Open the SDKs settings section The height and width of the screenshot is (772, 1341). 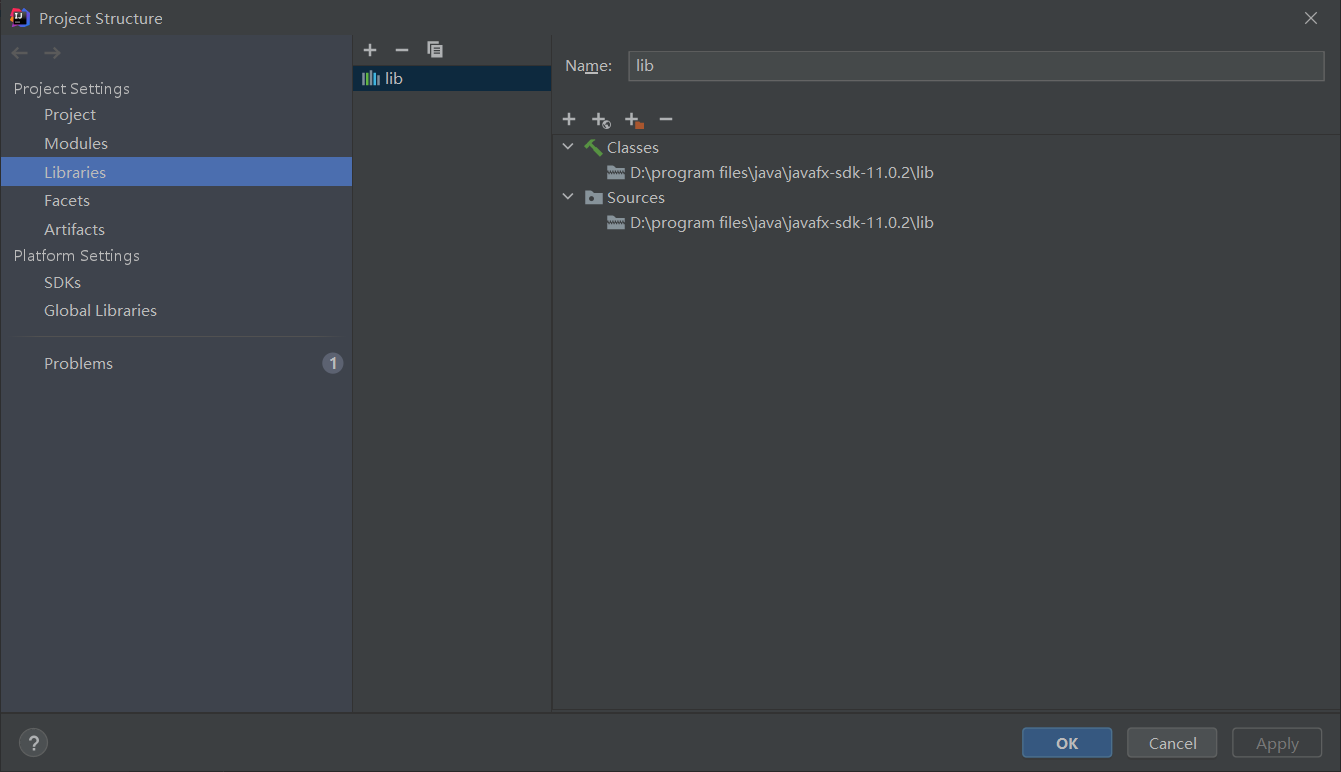tap(62, 282)
